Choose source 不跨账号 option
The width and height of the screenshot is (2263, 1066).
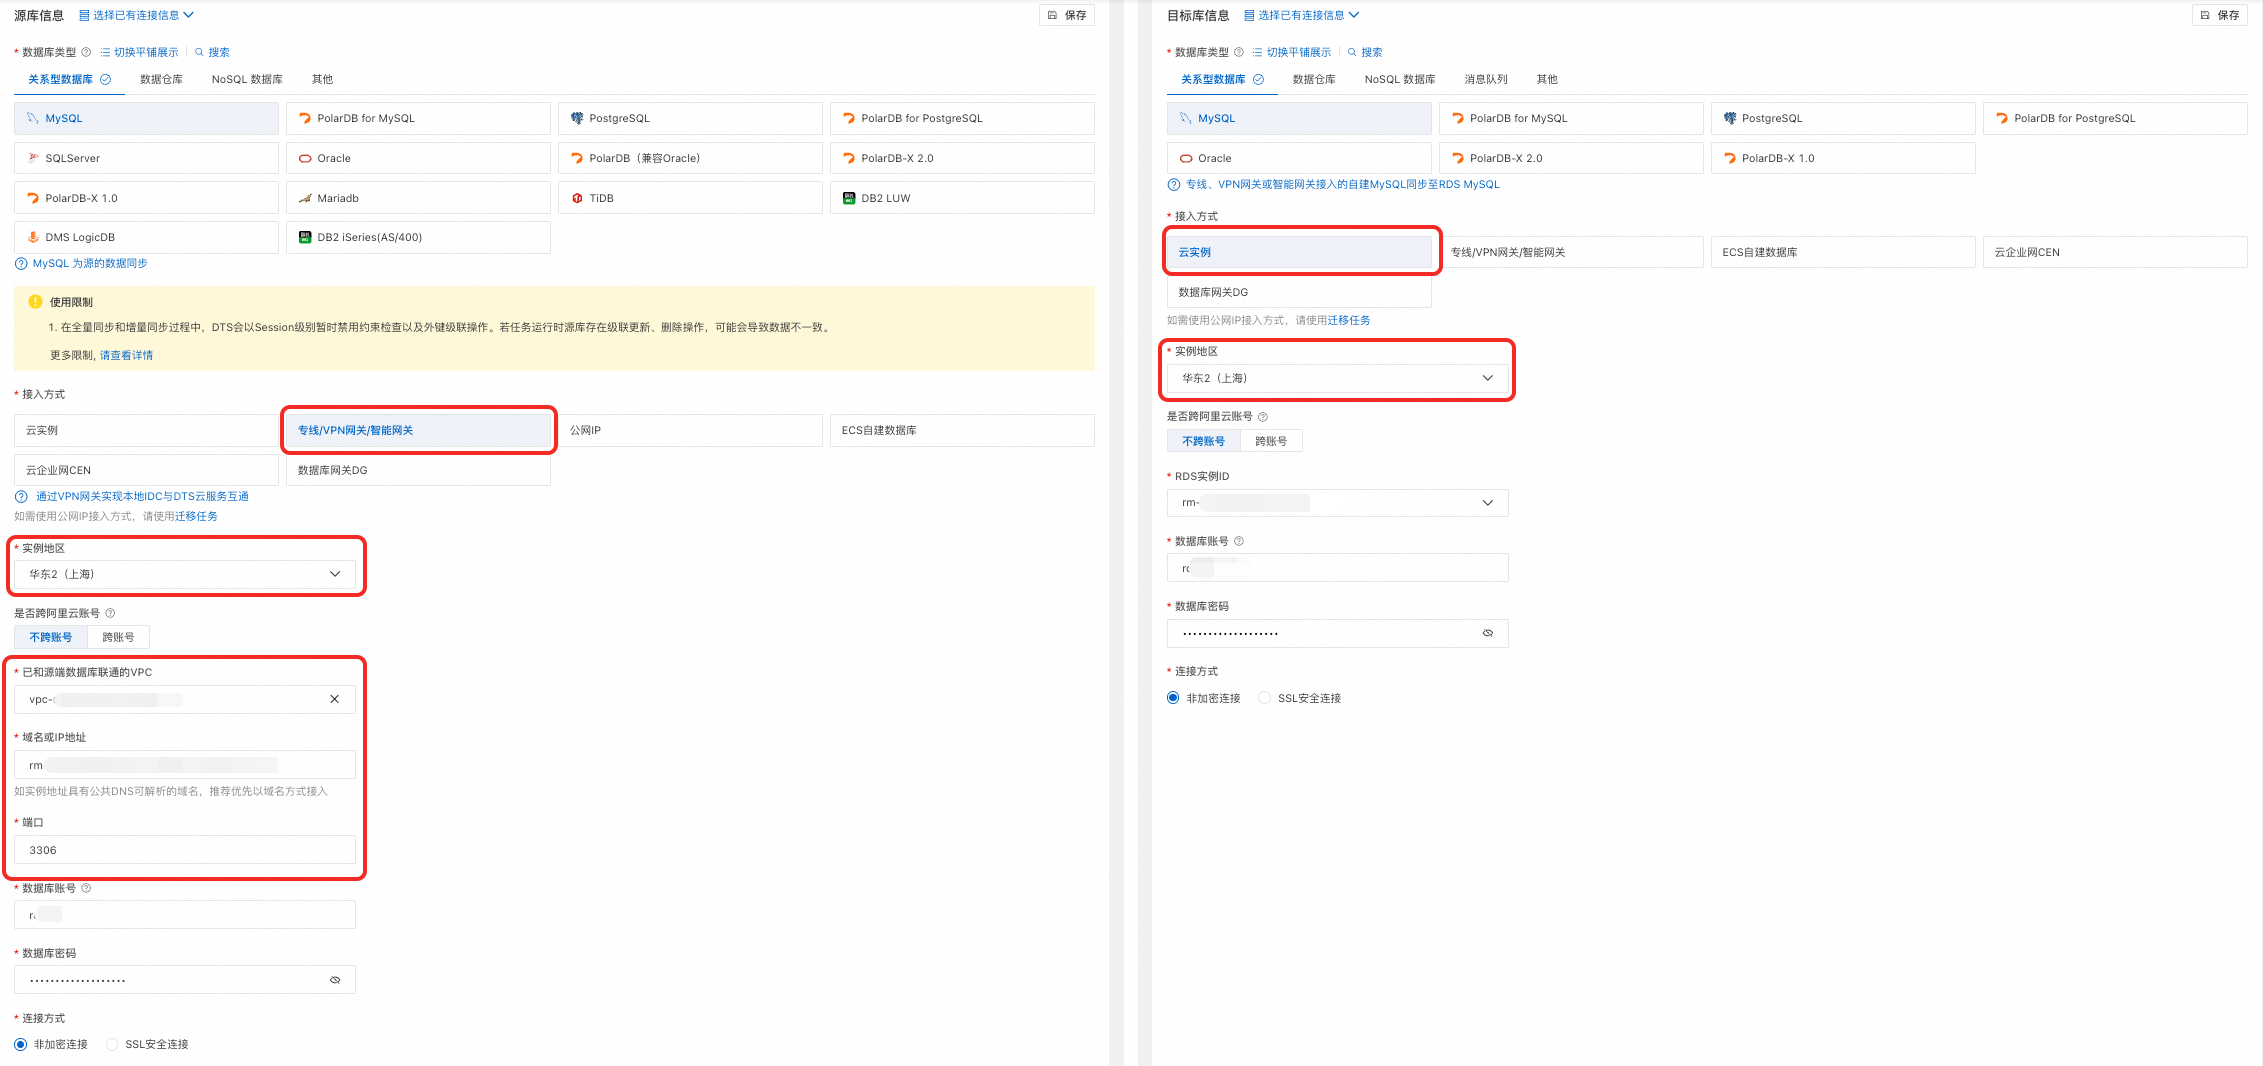pos(51,637)
